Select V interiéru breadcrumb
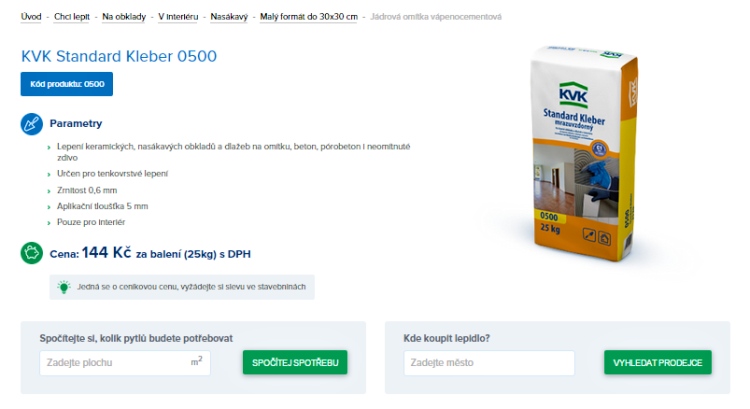 coord(178,17)
